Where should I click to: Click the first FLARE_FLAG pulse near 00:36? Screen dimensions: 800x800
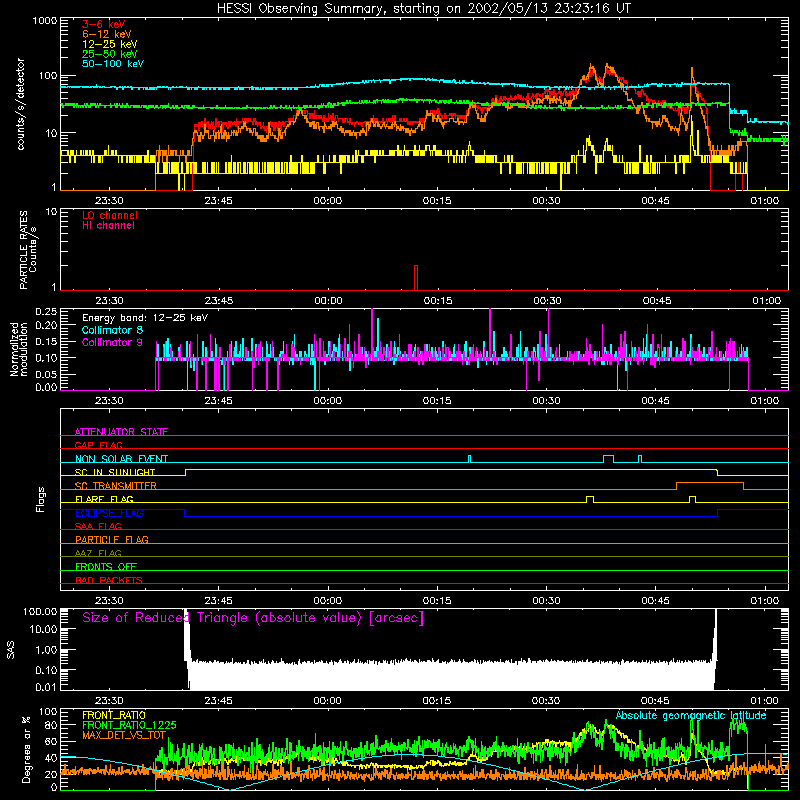pos(590,498)
